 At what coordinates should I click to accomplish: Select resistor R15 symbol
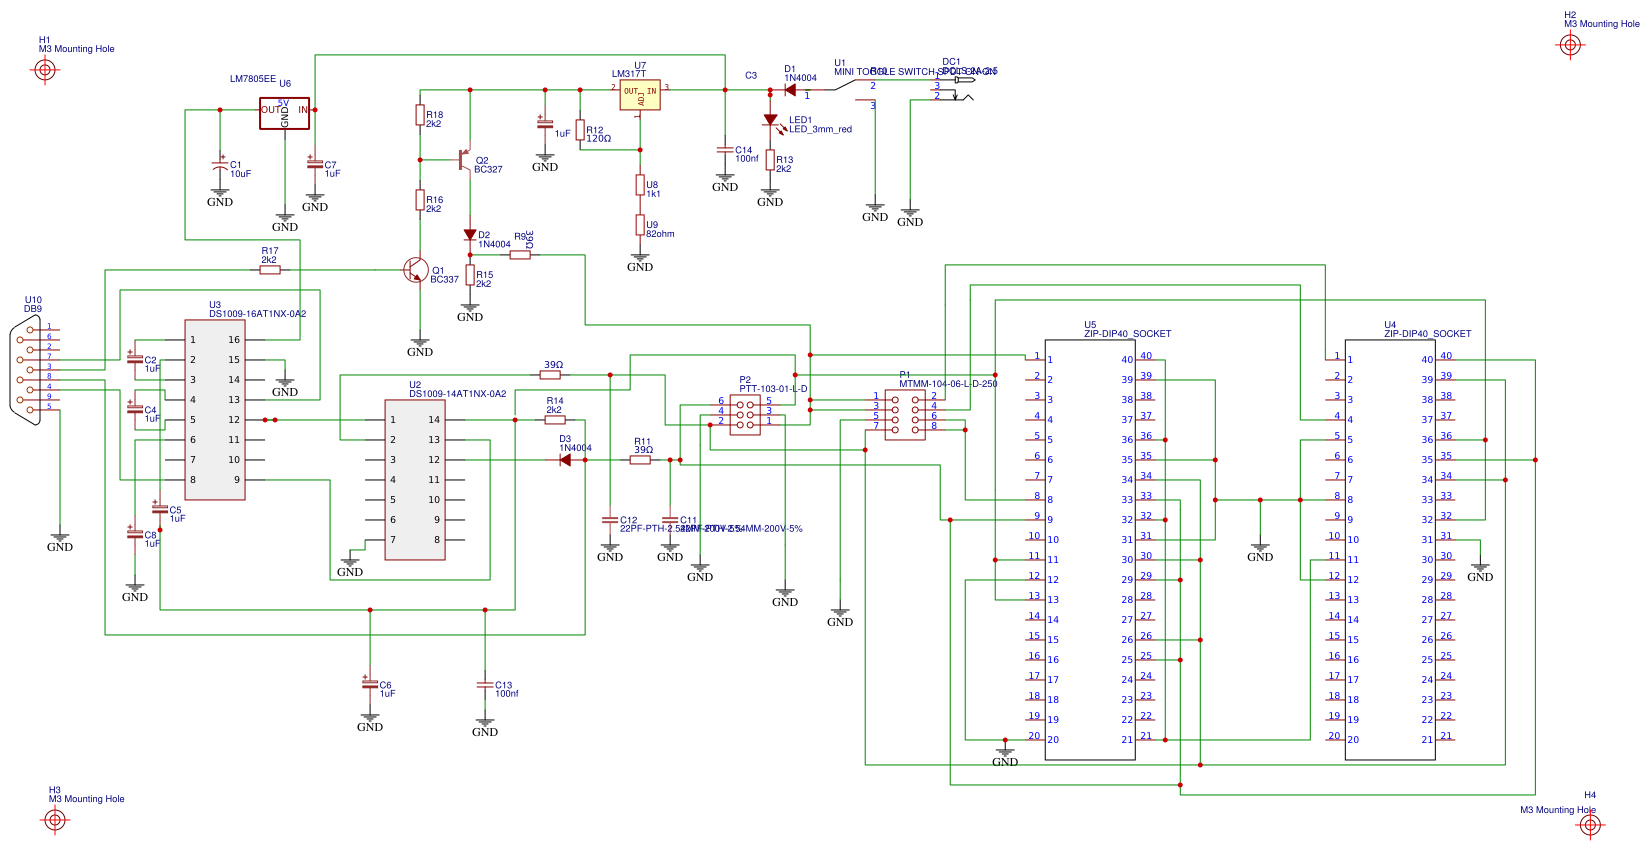[470, 275]
